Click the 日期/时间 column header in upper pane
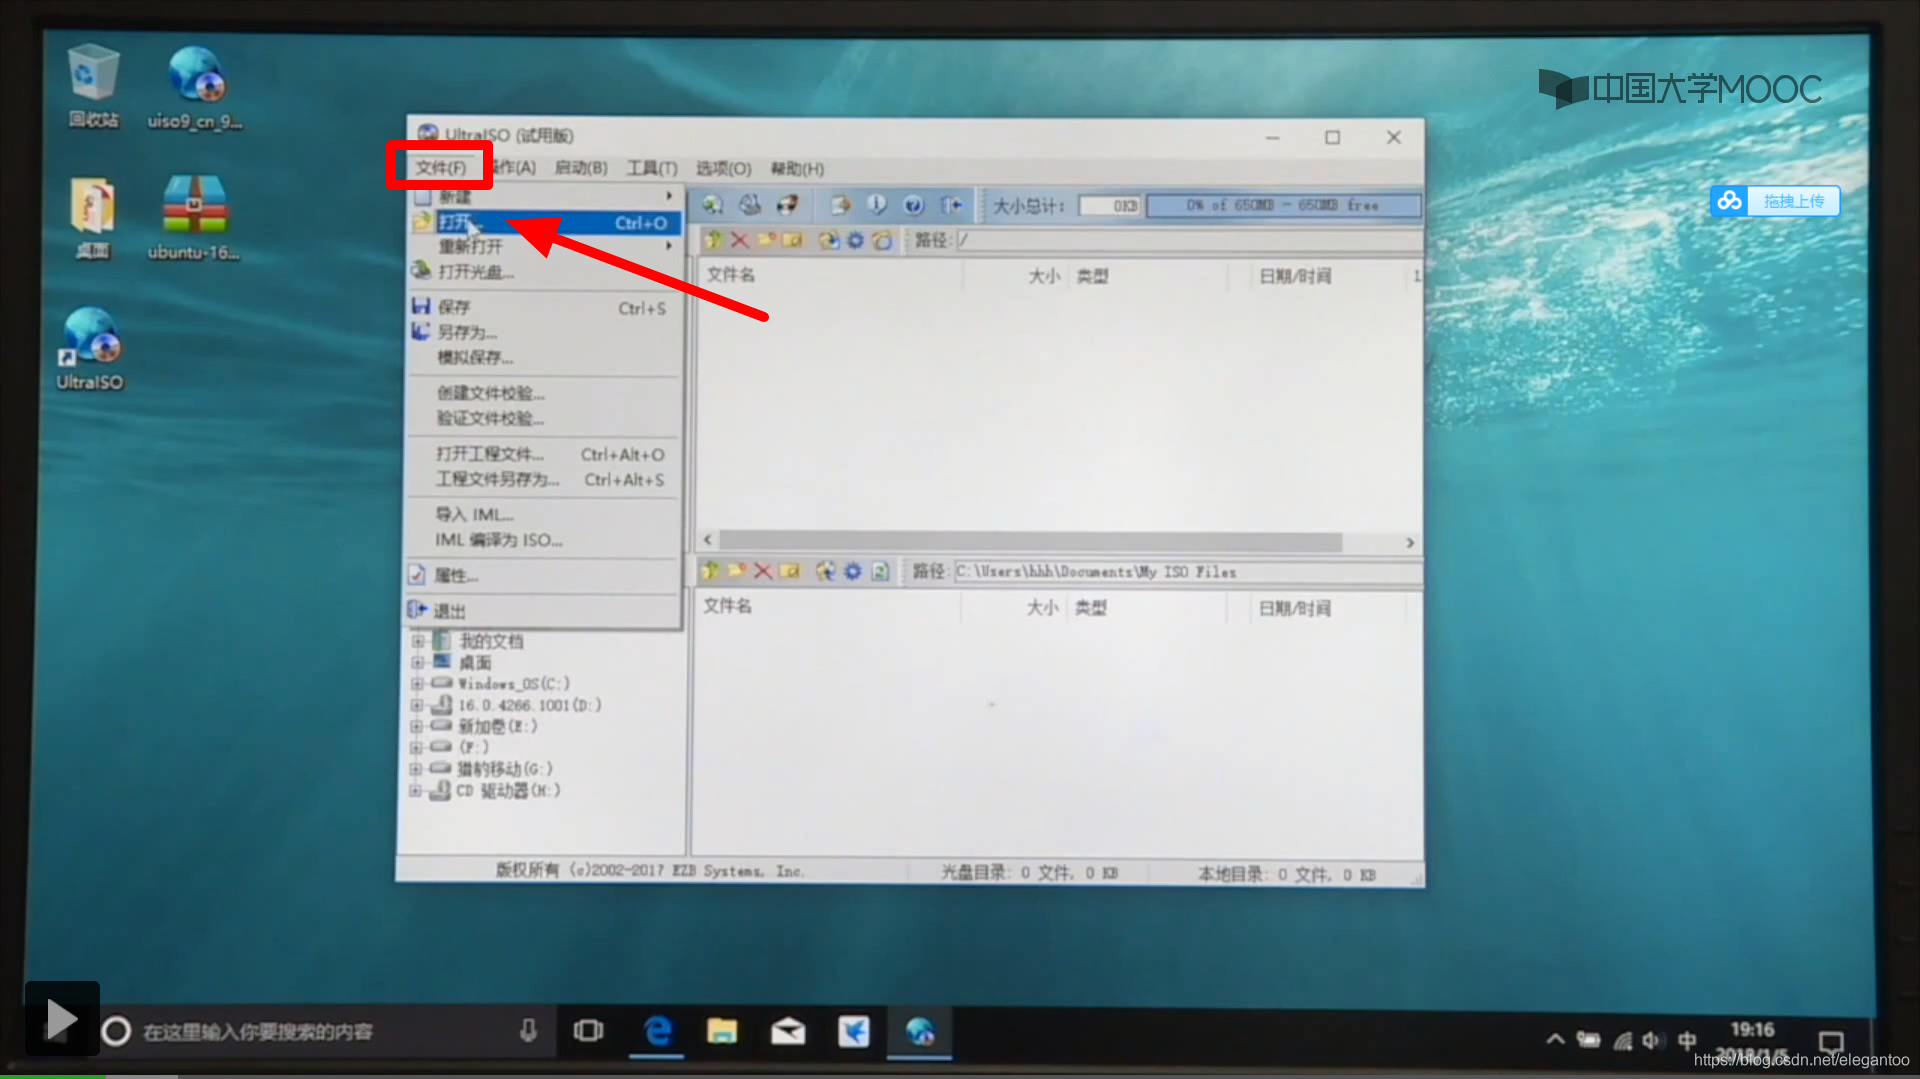 (x=1295, y=276)
